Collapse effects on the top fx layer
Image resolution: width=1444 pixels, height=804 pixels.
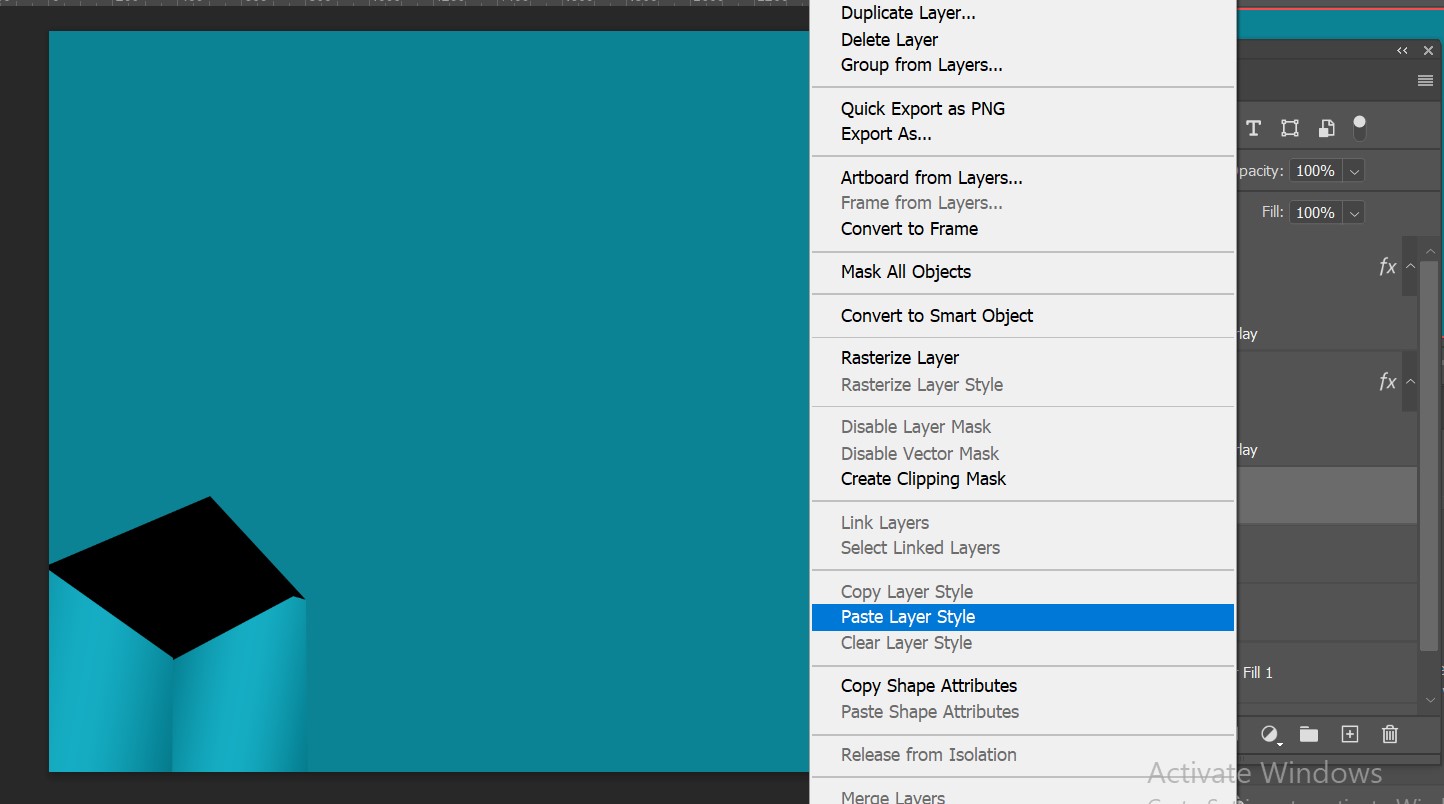(x=1410, y=267)
